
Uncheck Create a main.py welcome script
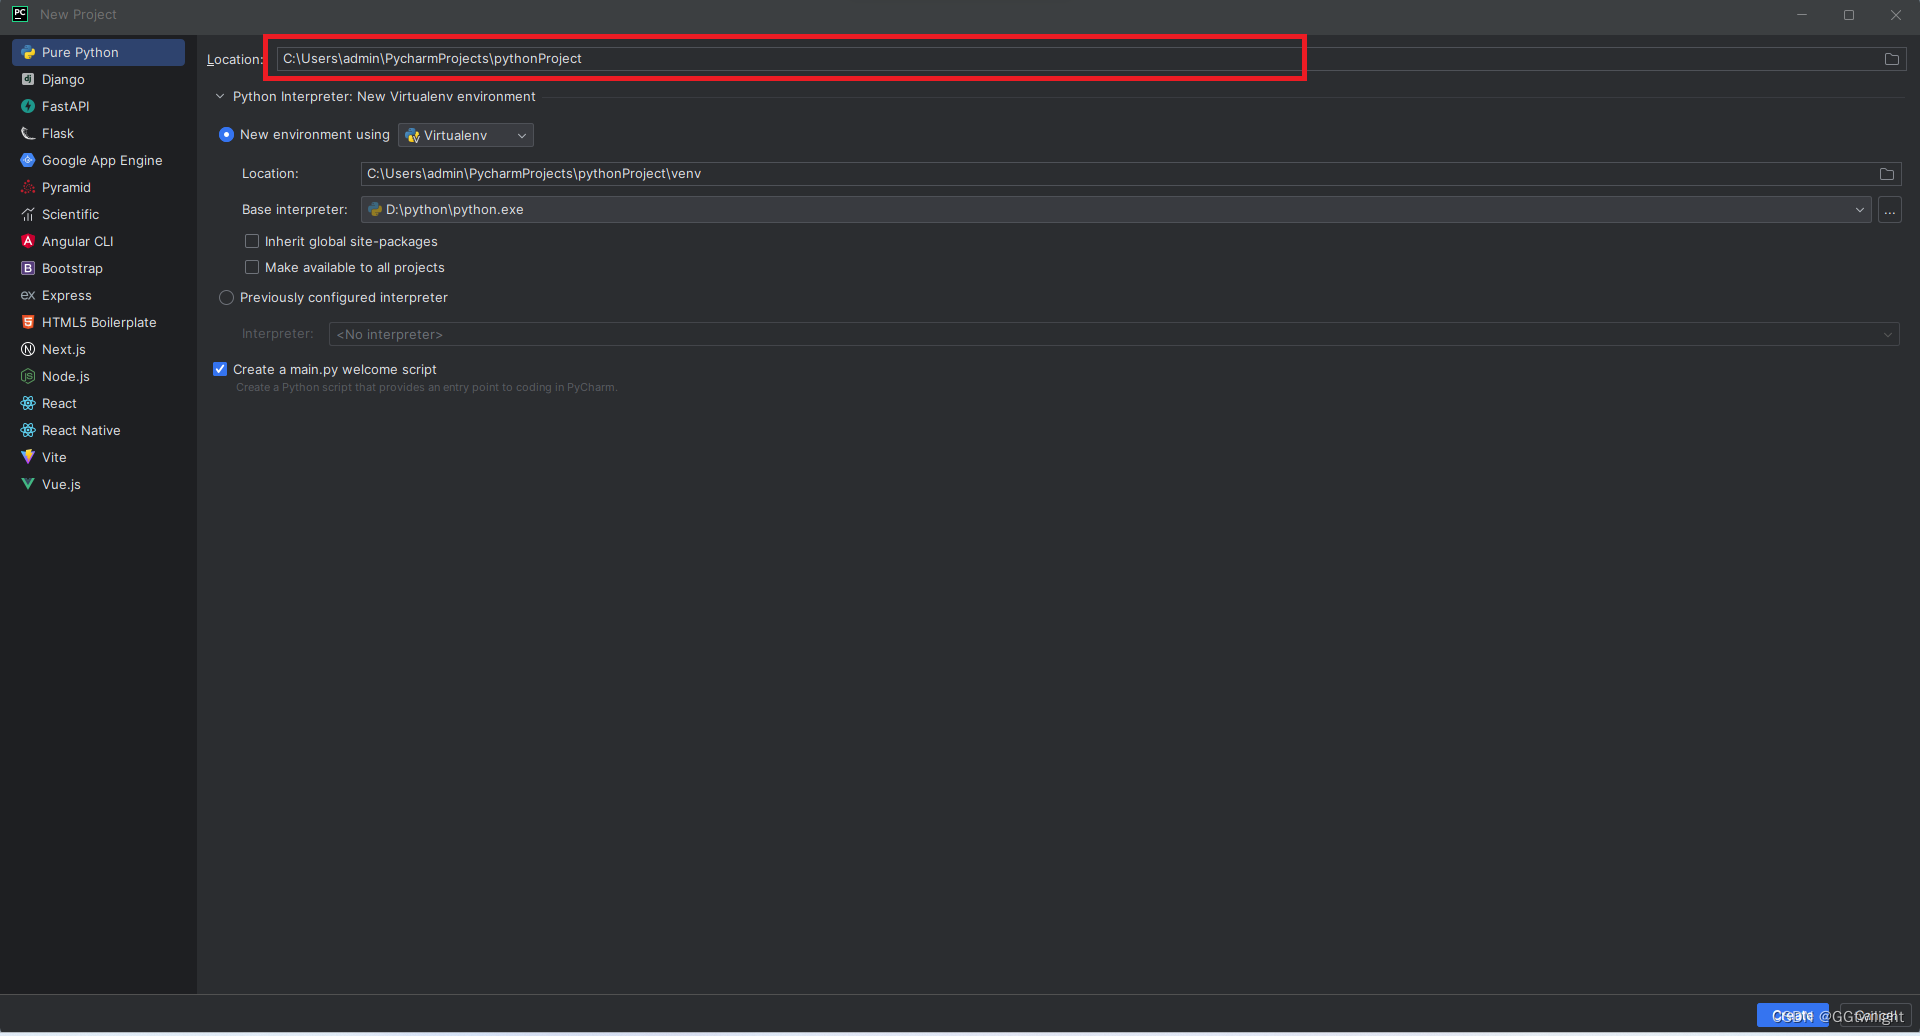click(220, 370)
